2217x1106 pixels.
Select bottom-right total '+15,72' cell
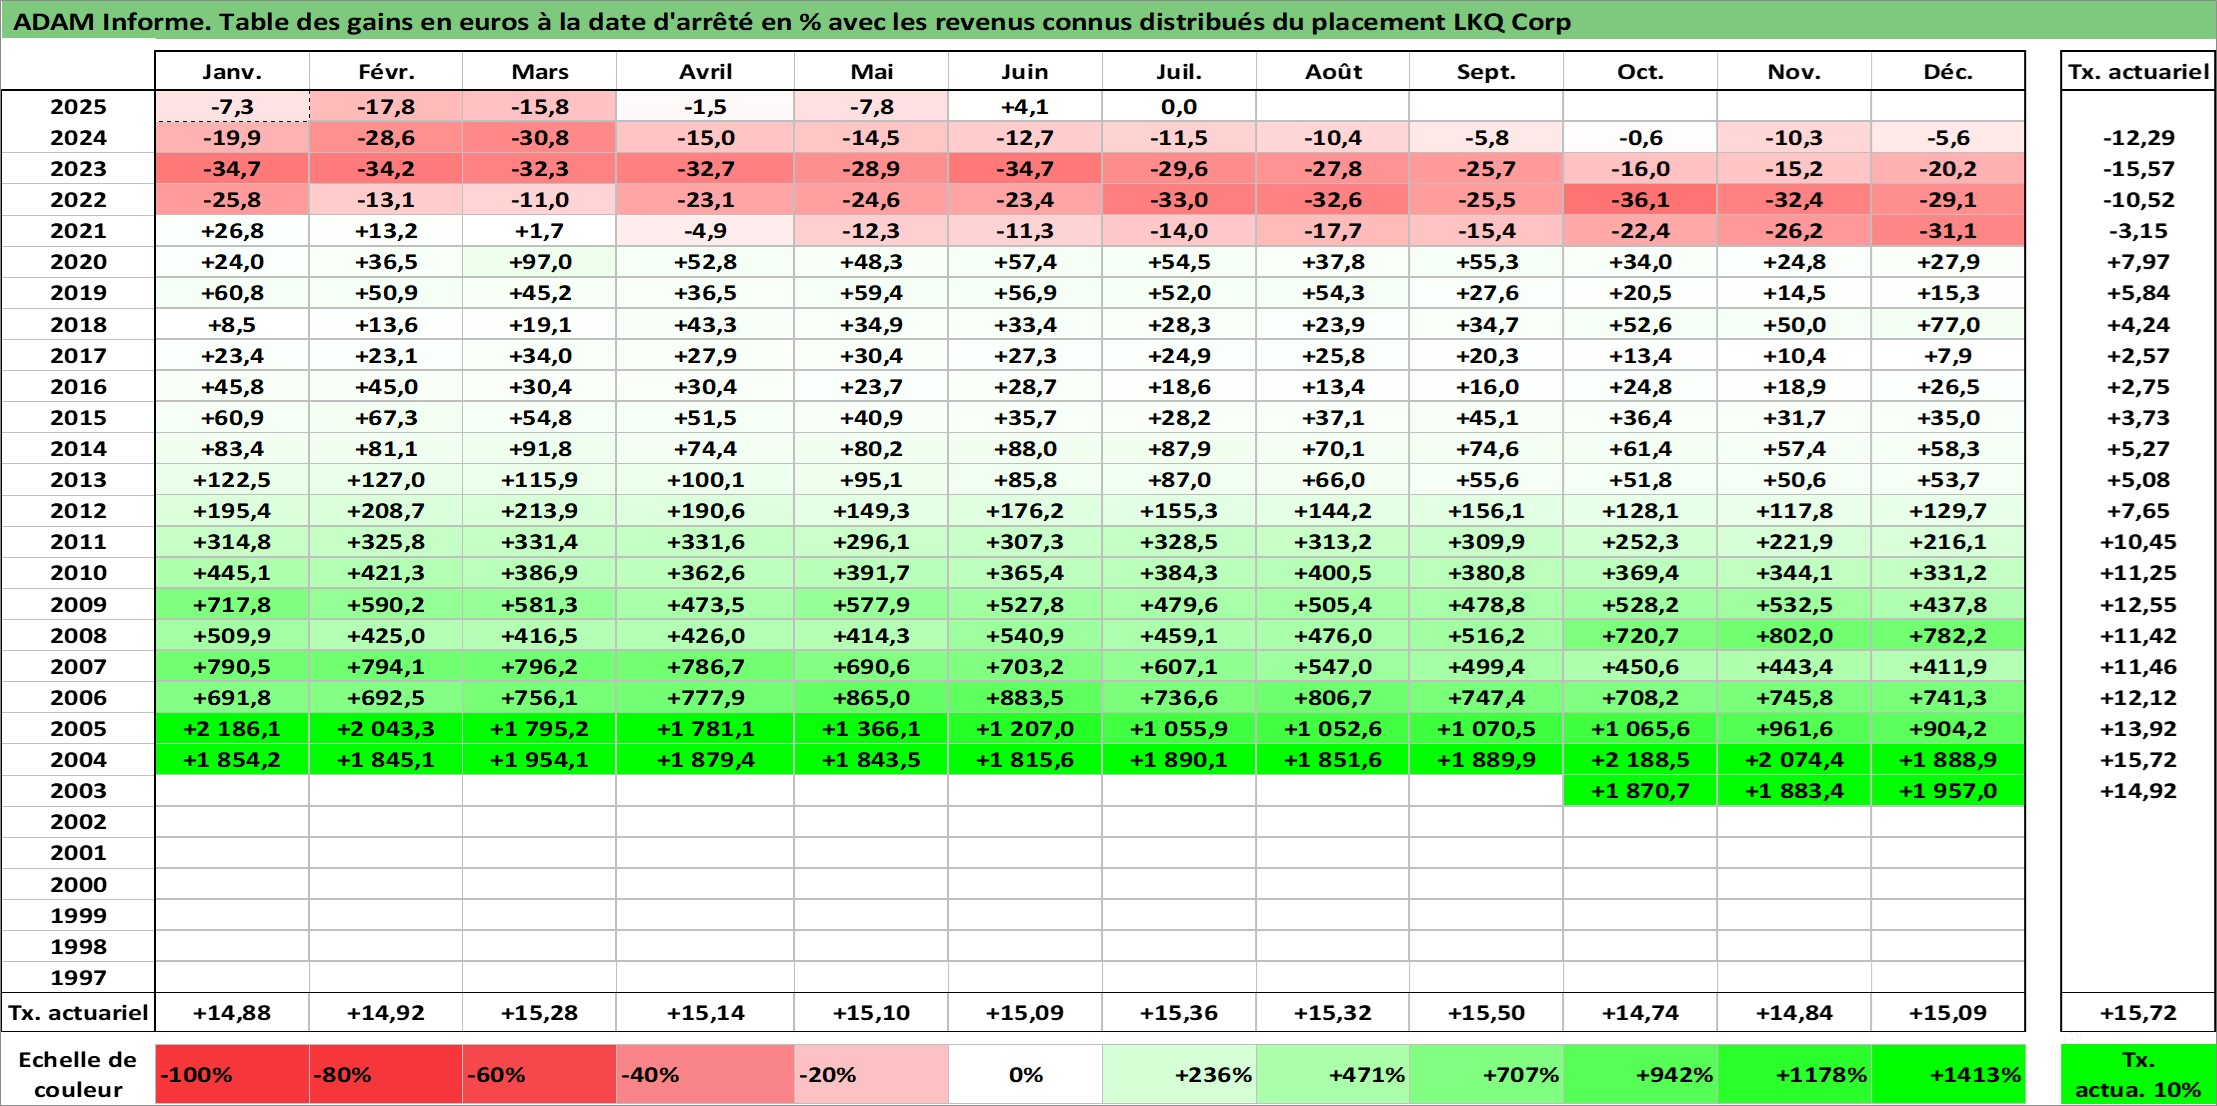coord(2138,1013)
